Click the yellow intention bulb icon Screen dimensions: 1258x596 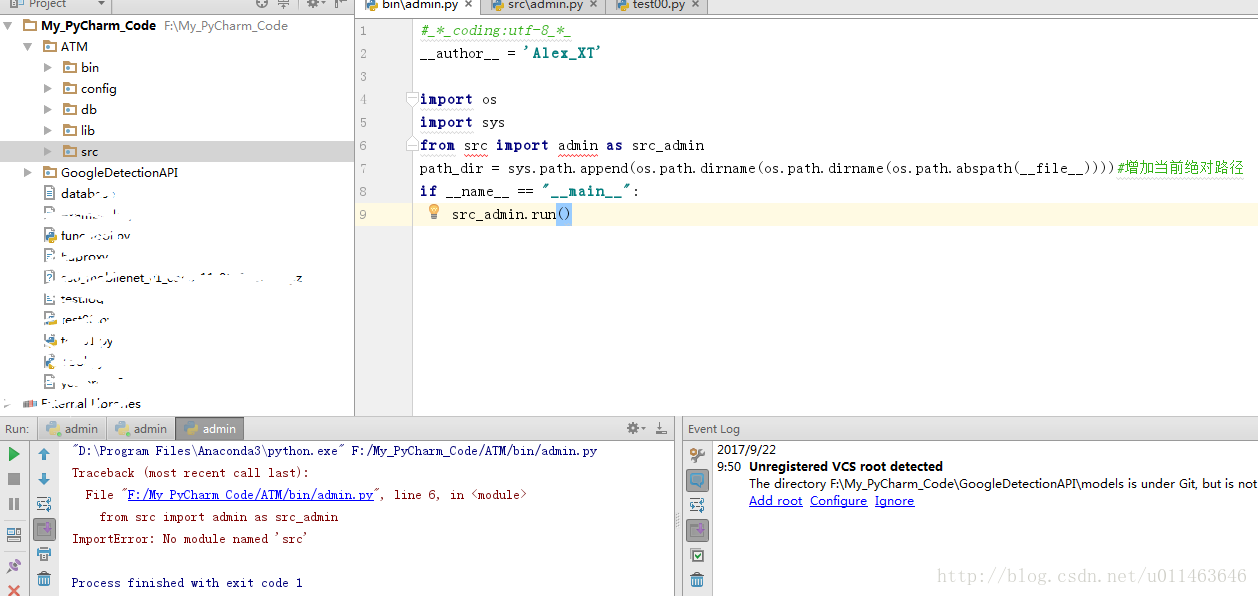point(434,212)
